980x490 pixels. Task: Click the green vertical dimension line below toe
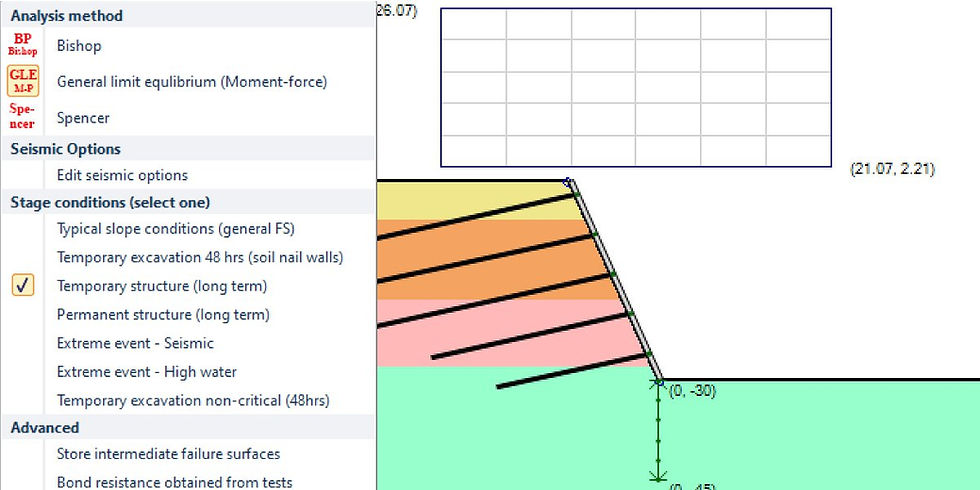pyautogui.click(x=658, y=431)
